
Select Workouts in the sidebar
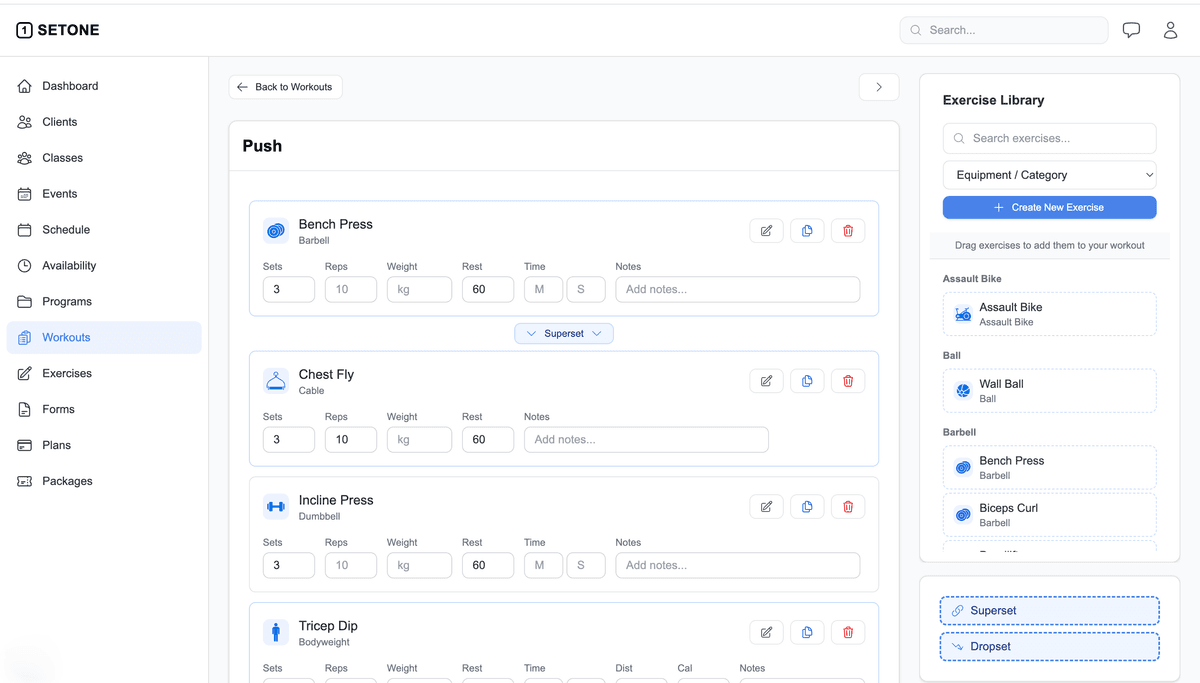coord(104,338)
